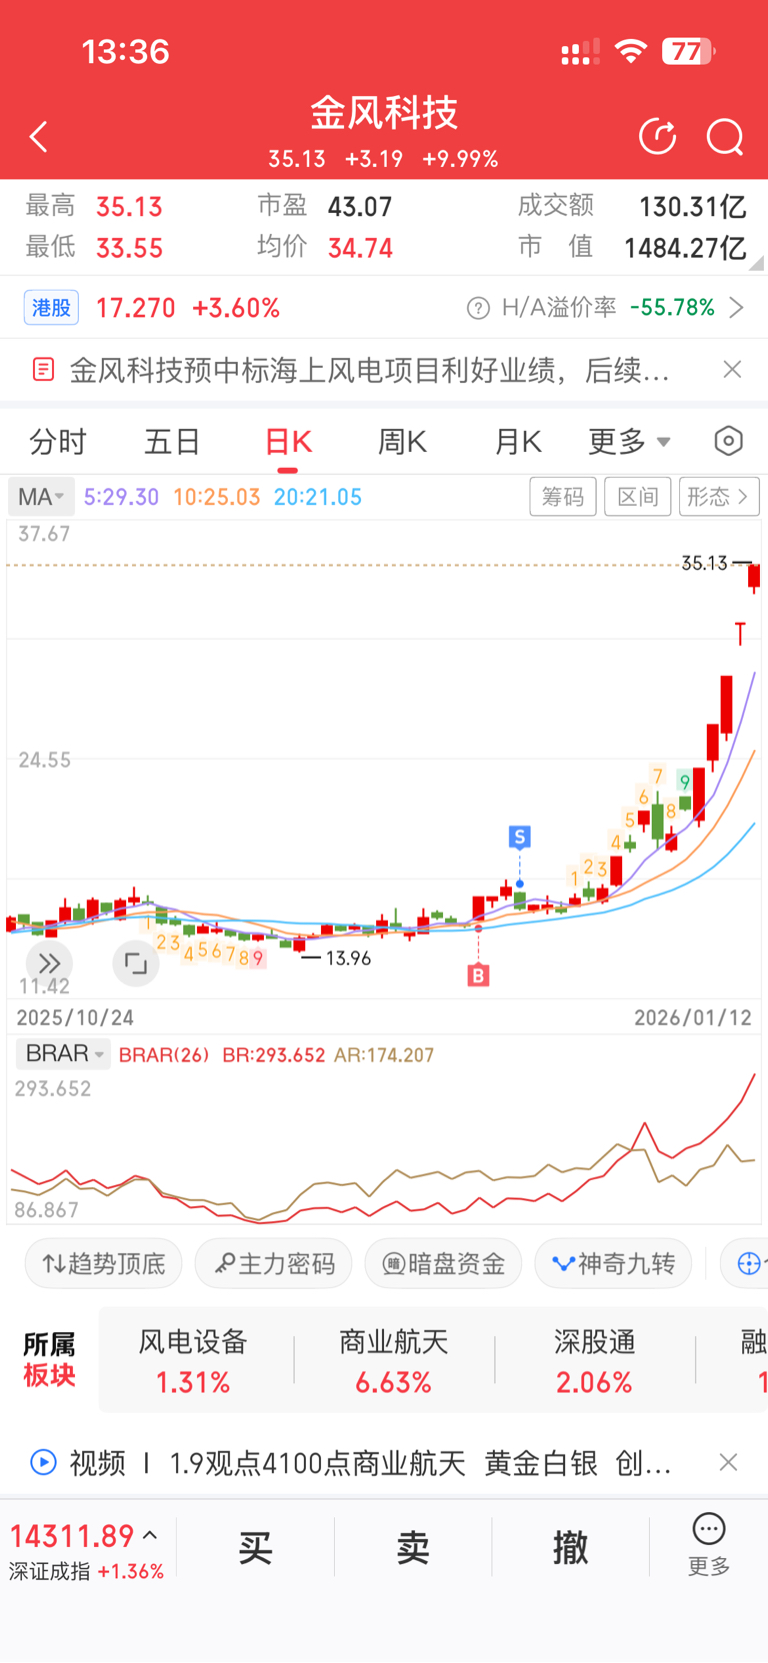Open the BRAR indicator dropdown
This screenshot has height=1663, width=768.
[x=62, y=1054]
